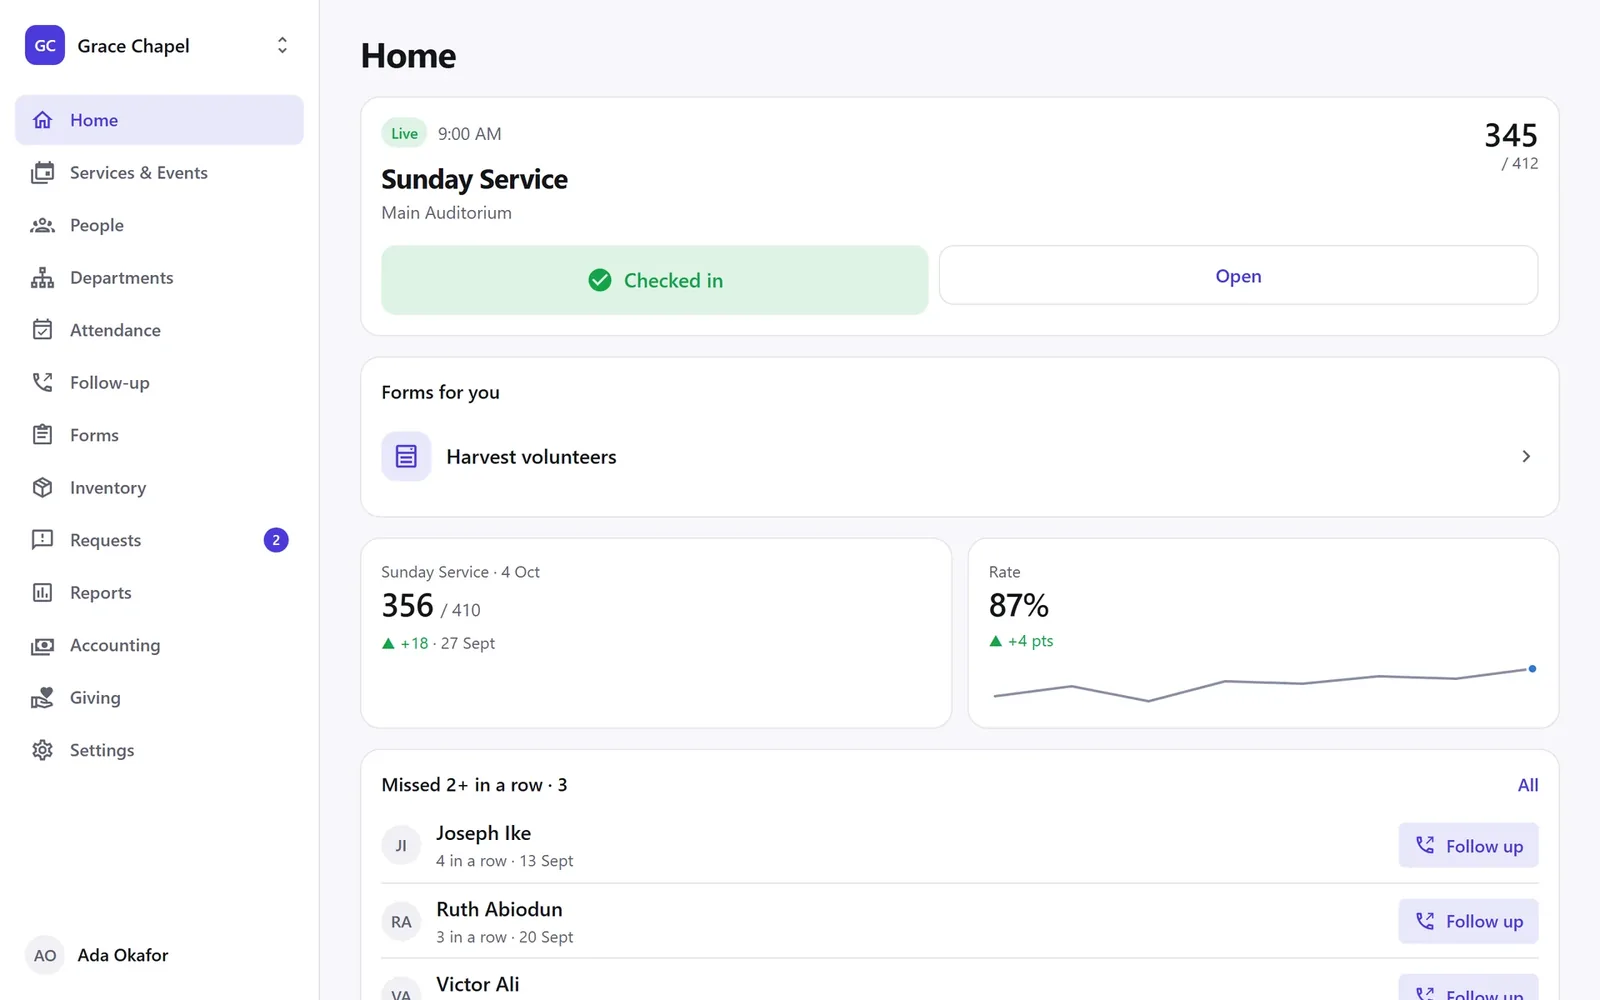This screenshot has height=1000, width=1600.
Task: Click the Sunday Service 4 Oct stat card
Action: (x=656, y=633)
